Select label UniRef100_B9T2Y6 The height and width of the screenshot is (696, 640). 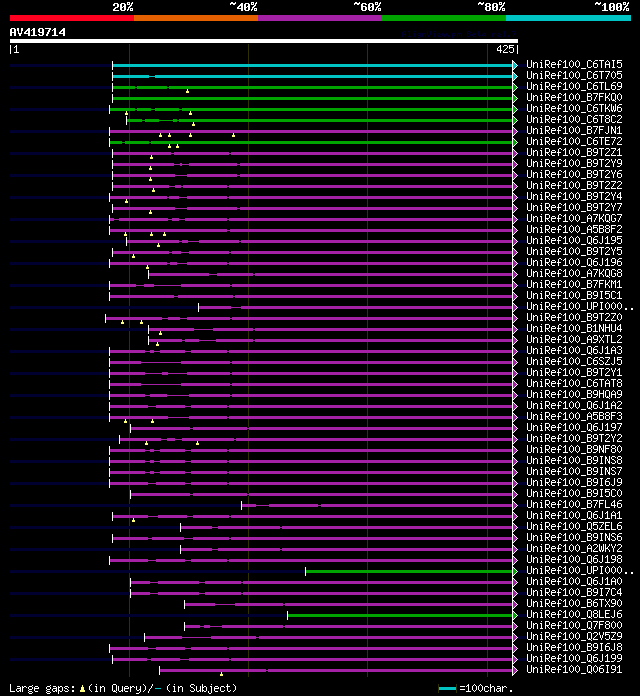coord(574,174)
